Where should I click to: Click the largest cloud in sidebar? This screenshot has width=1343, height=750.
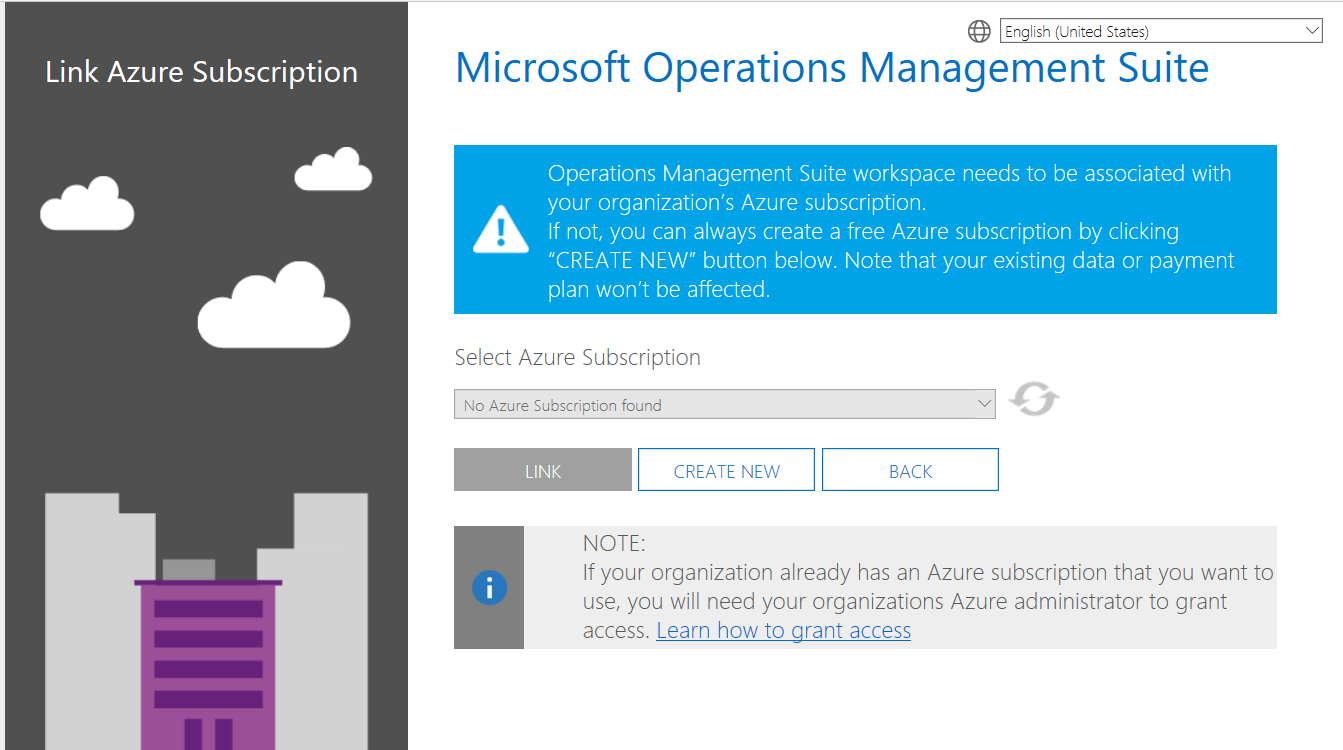(x=274, y=308)
